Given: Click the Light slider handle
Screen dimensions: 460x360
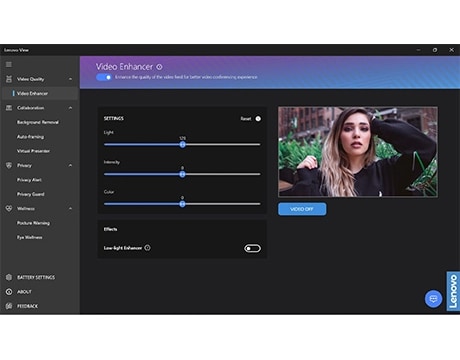Looking at the screenshot, I should 182,144.
